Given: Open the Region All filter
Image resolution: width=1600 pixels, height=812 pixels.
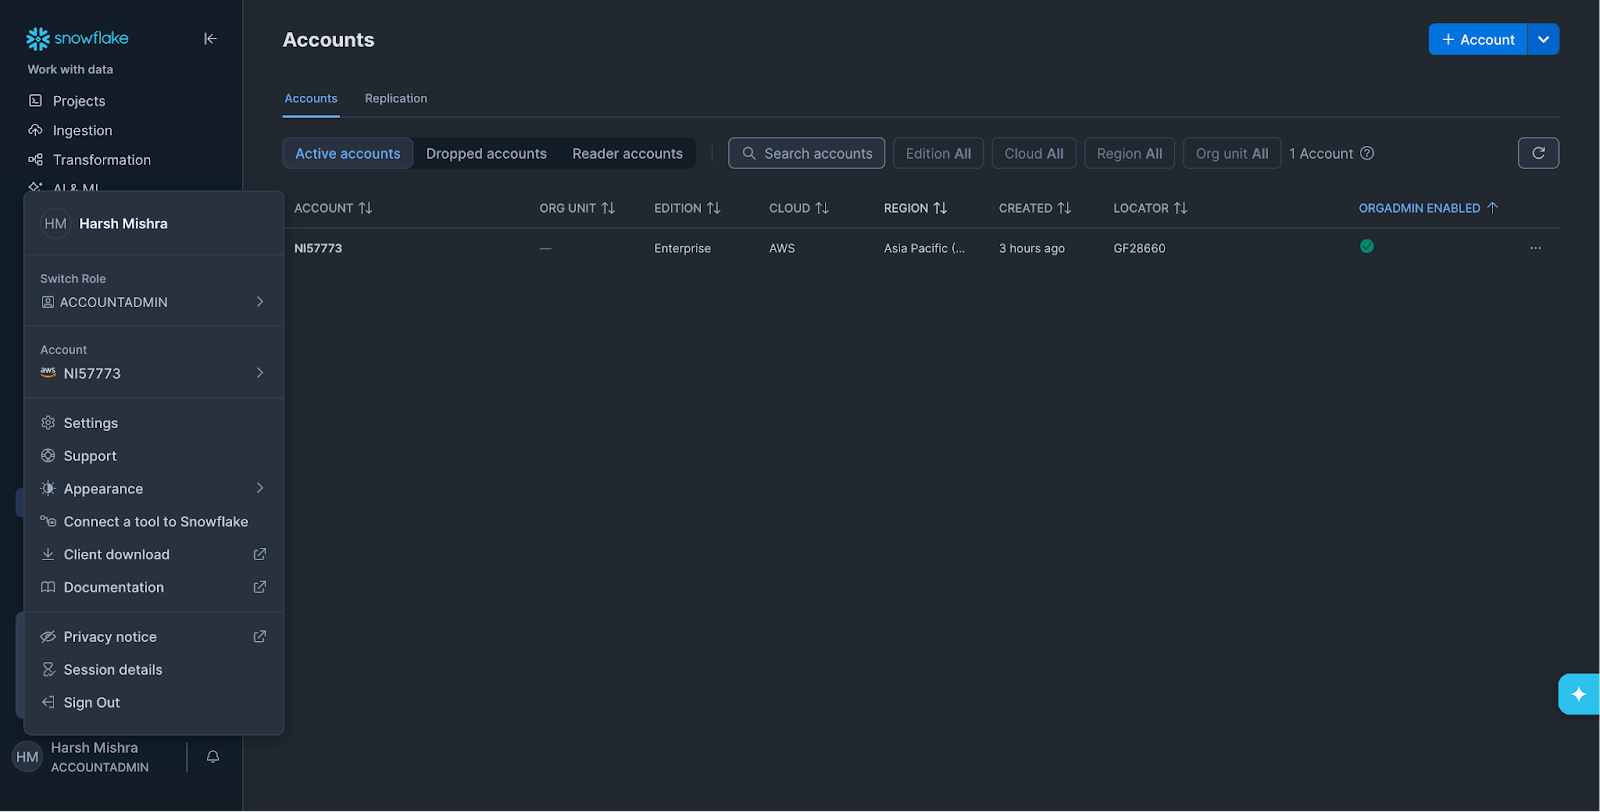Looking at the screenshot, I should 1129,153.
